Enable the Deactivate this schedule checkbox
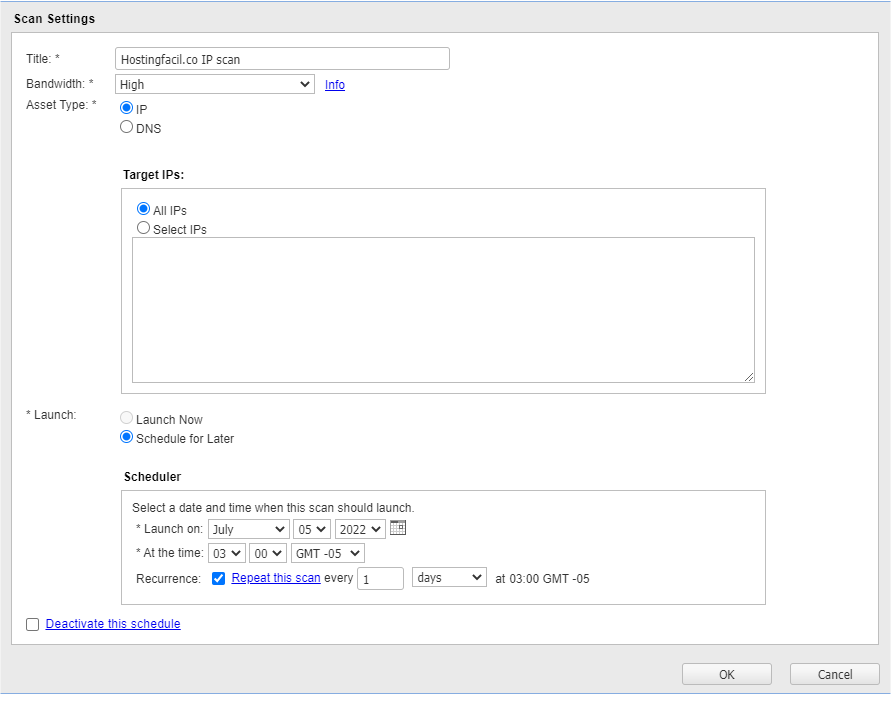The height and width of the screenshot is (701, 891). pyautogui.click(x=33, y=624)
